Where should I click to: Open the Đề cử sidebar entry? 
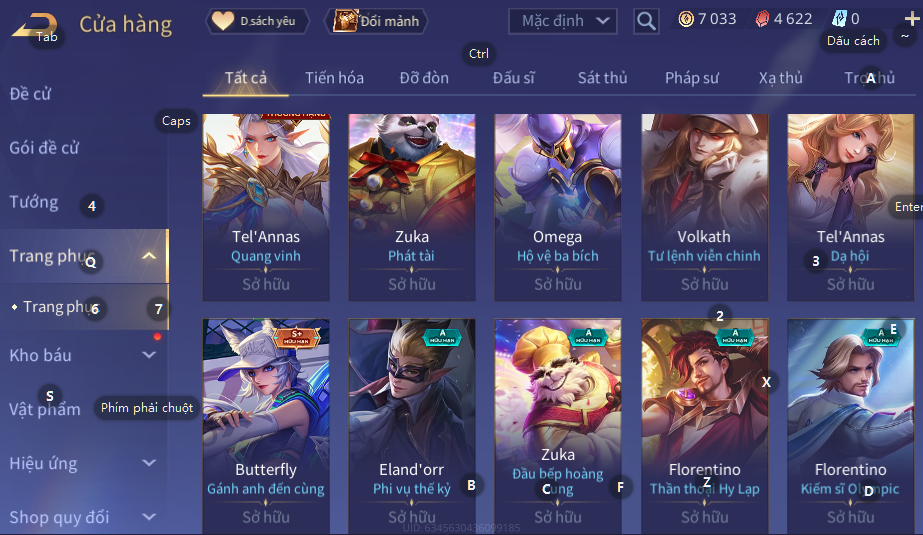30,94
